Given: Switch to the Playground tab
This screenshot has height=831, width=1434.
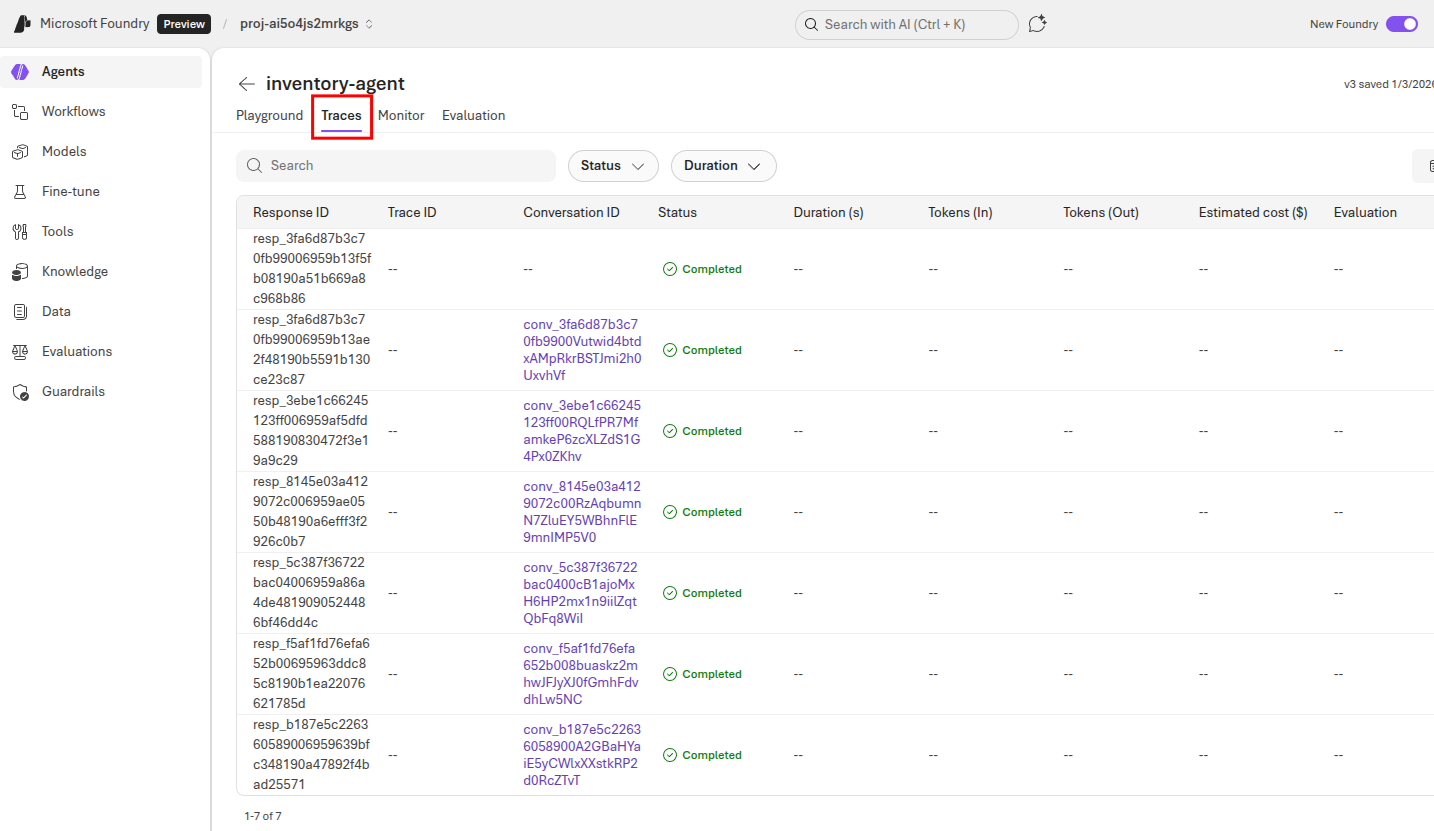Looking at the screenshot, I should coord(269,116).
